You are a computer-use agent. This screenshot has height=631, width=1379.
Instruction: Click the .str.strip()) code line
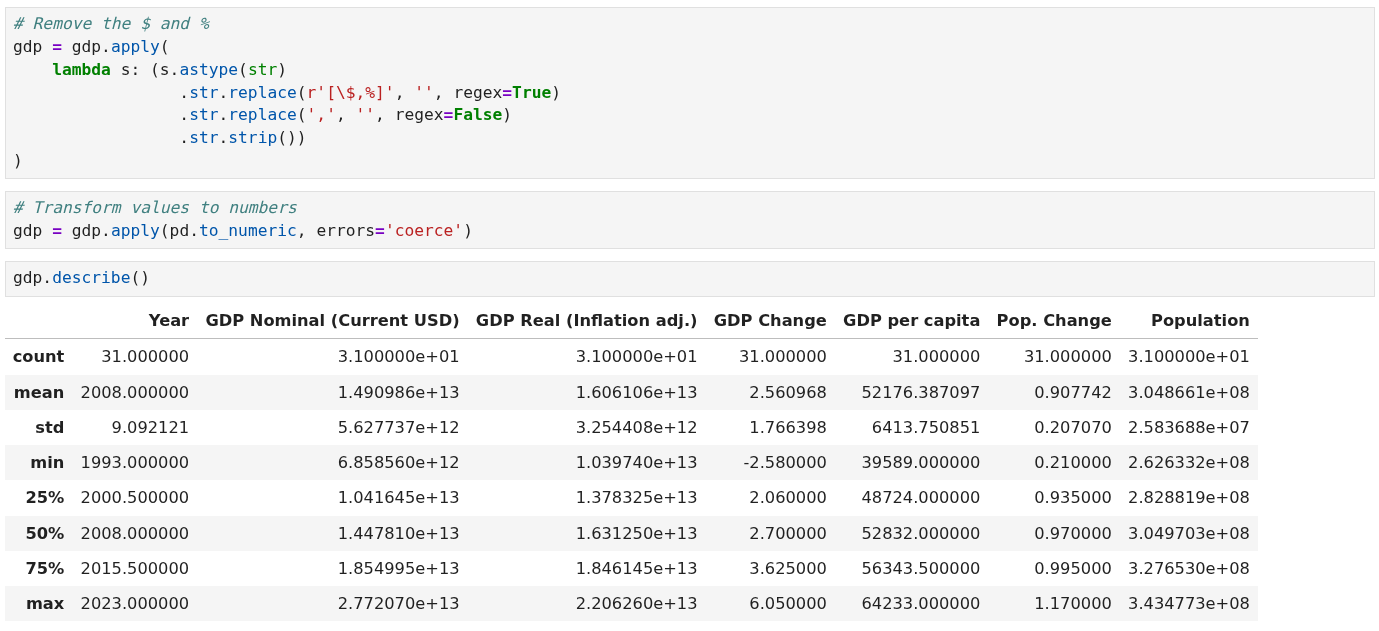click(x=243, y=137)
